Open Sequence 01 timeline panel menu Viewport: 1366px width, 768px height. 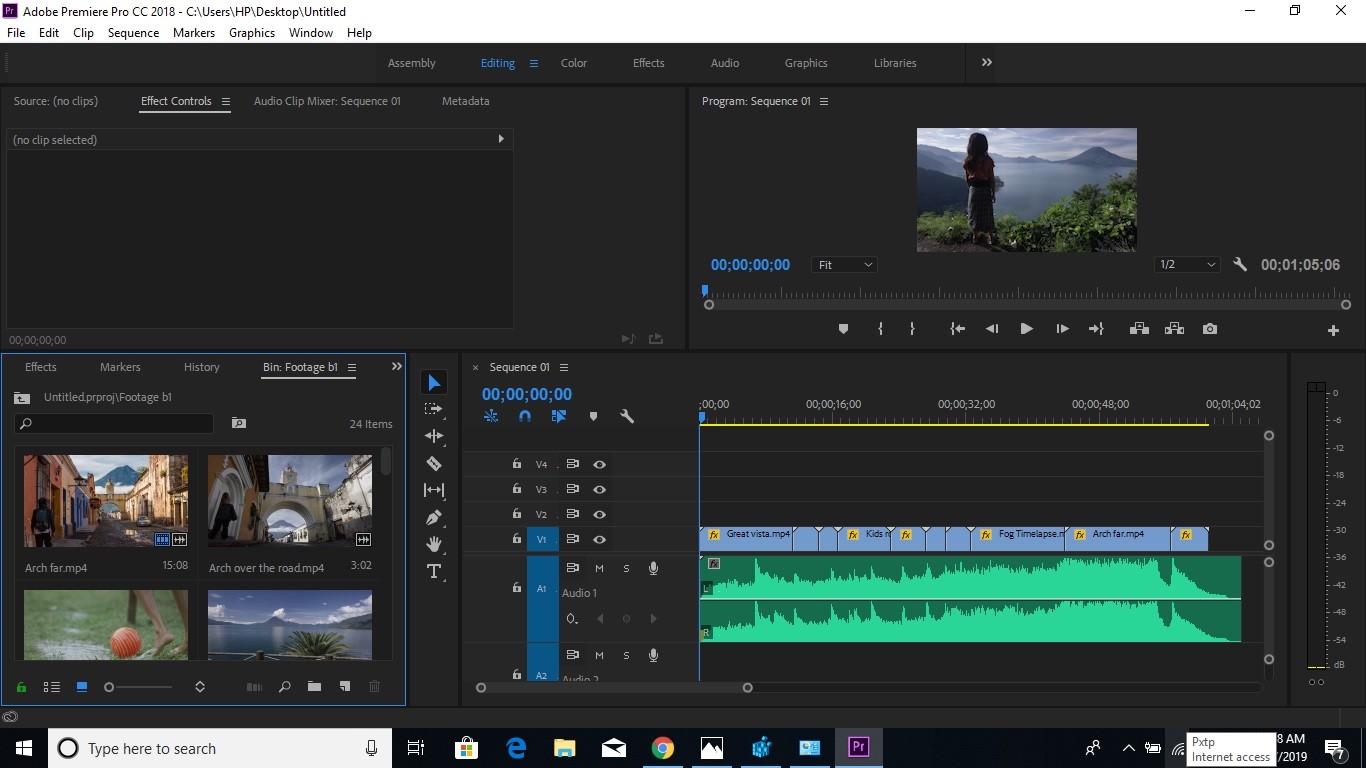[564, 367]
